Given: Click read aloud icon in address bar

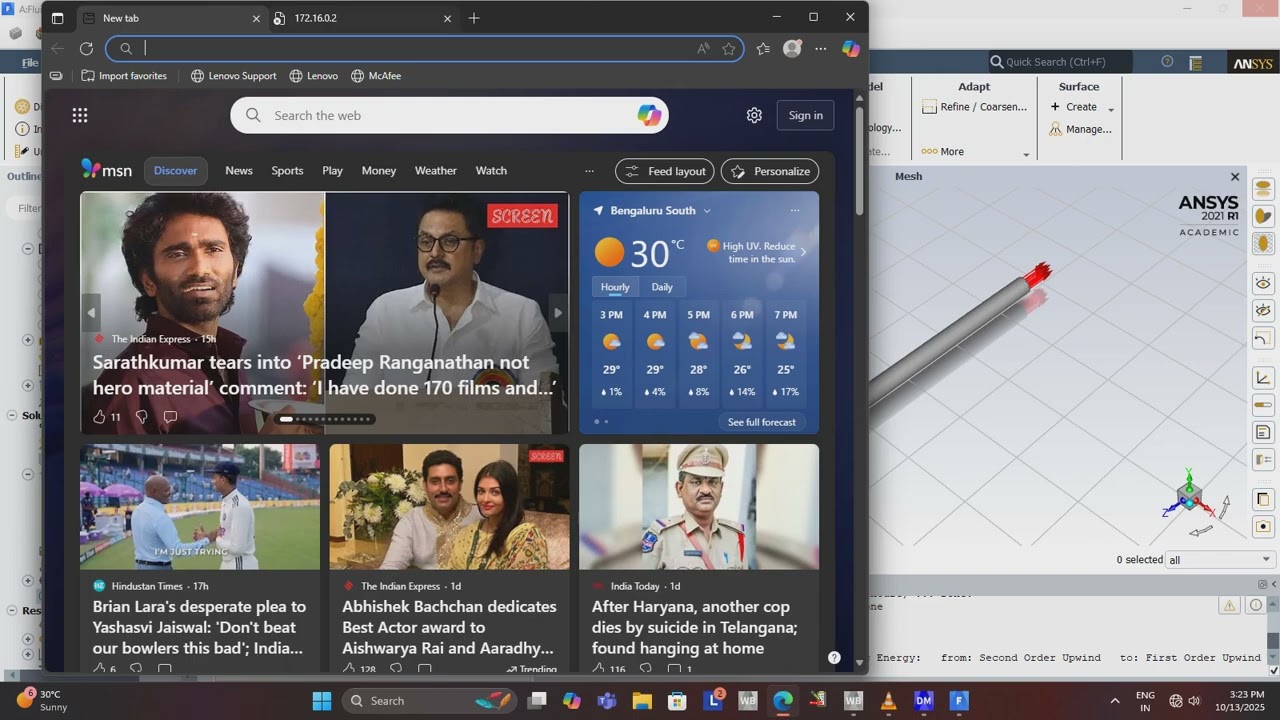Looking at the screenshot, I should 703,48.
